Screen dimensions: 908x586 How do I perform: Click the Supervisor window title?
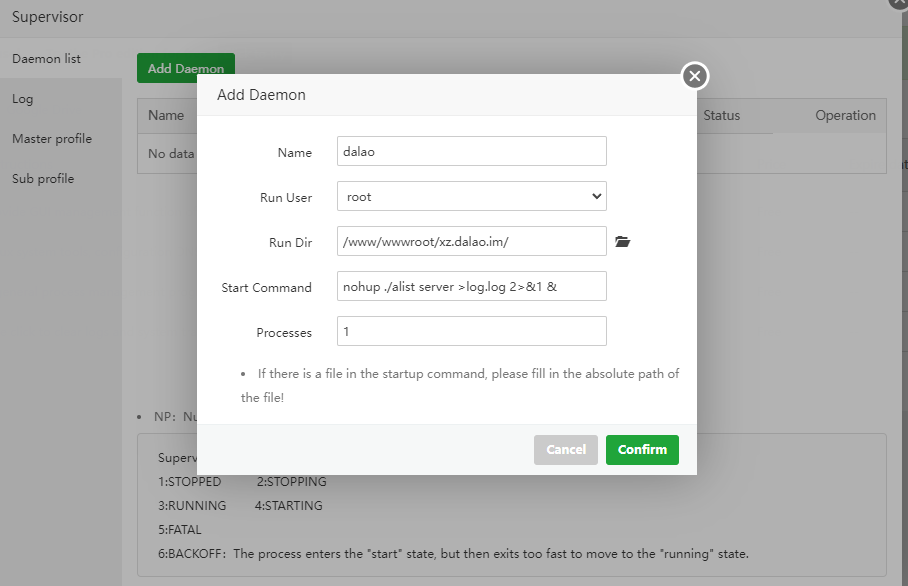(x=48, y=17)
